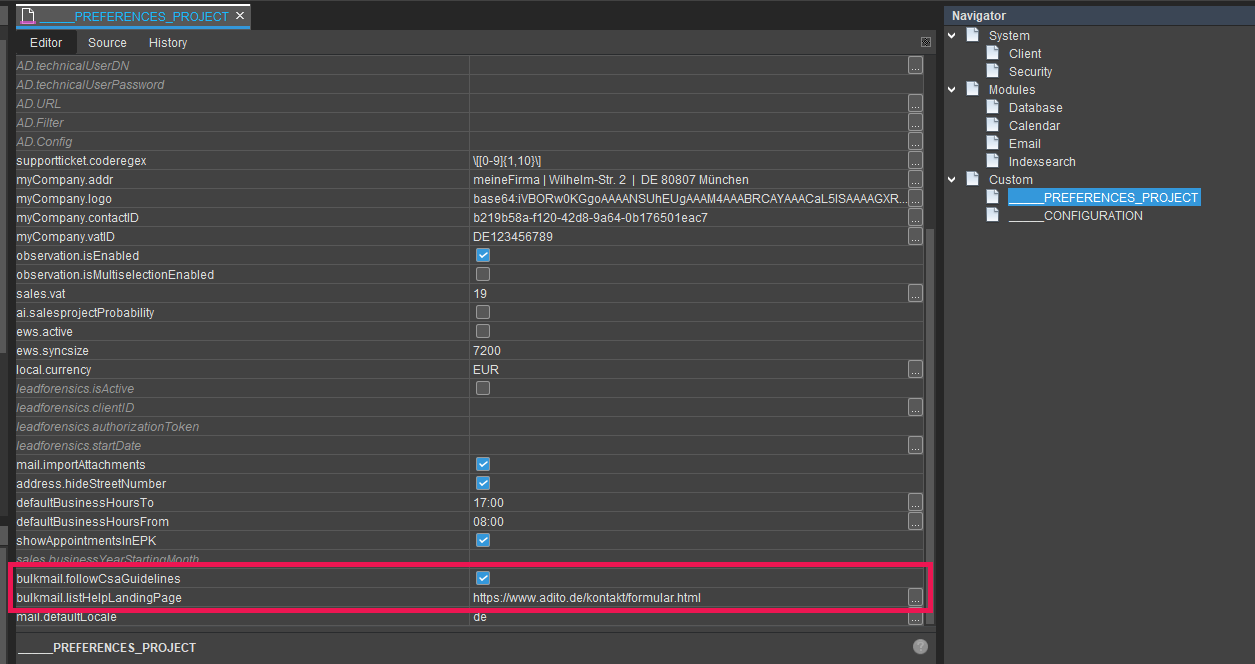
Task: Collapse the Modules tree node
Action: (x=952, y=89)
